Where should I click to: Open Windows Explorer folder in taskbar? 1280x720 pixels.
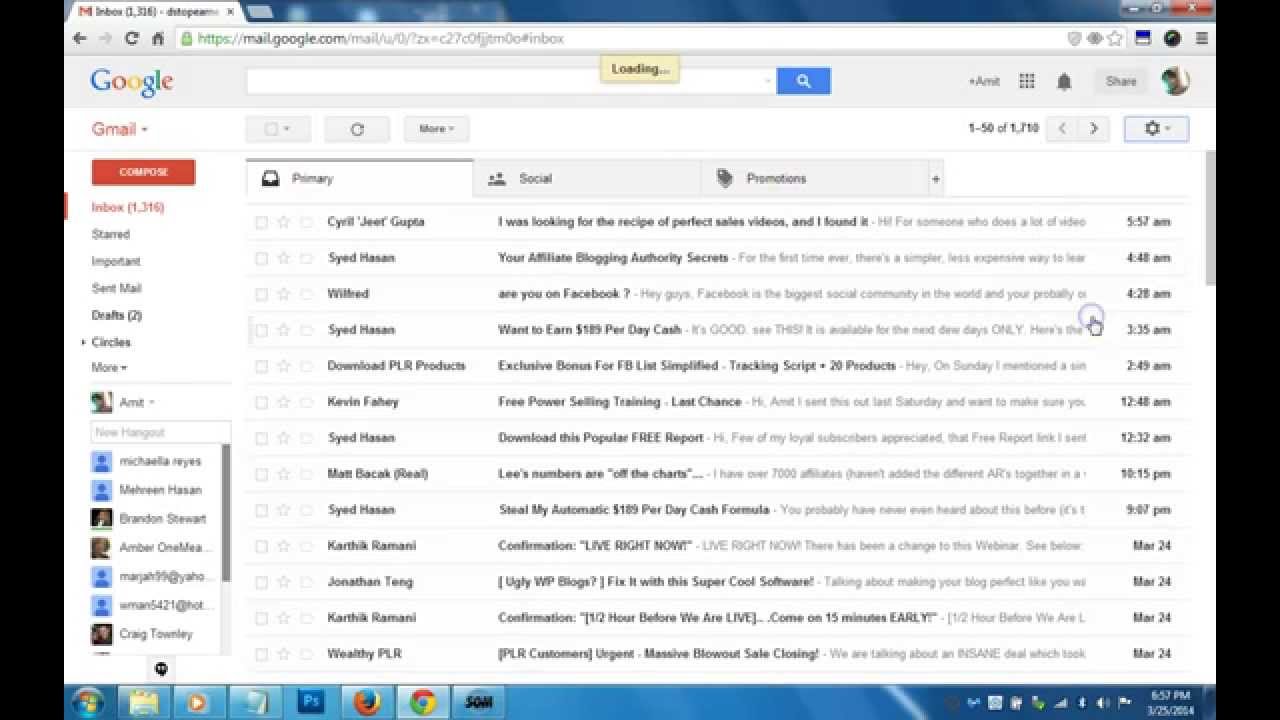(142, 702)
